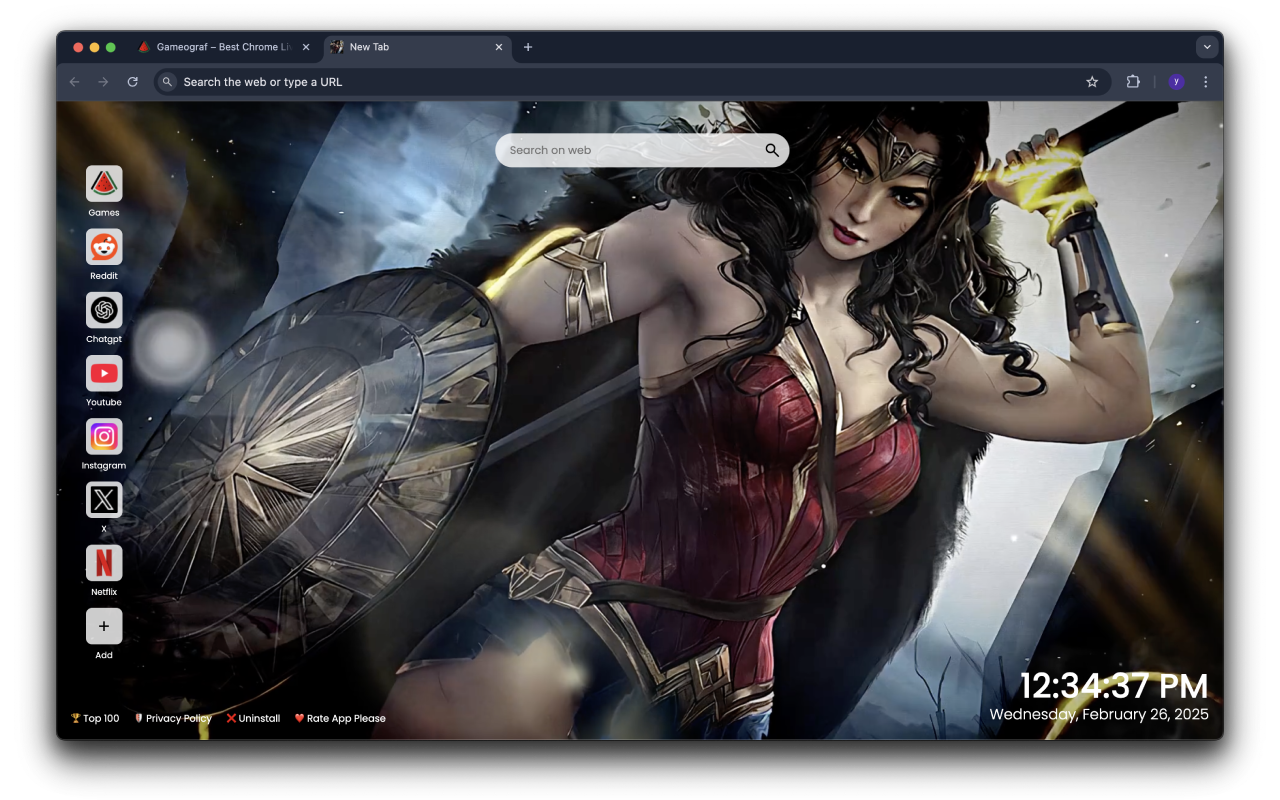Reload the current page
The width and height of the screenshot is (1280, 800).
(133, 82)
